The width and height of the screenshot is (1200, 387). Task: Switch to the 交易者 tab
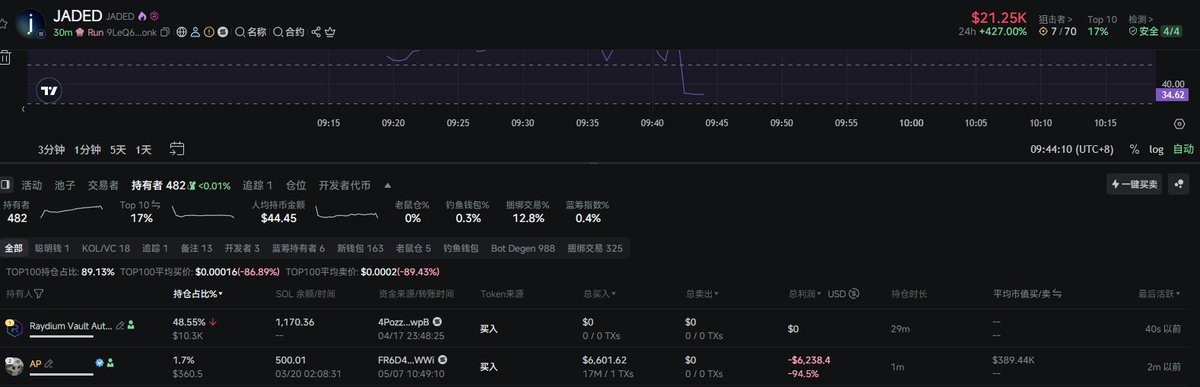[103, 185]
